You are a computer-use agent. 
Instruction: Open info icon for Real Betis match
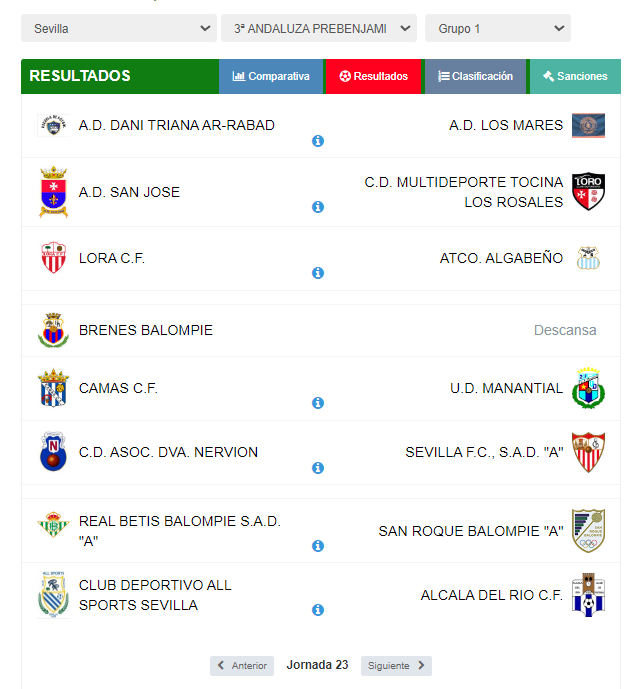[x=318, y=546]
